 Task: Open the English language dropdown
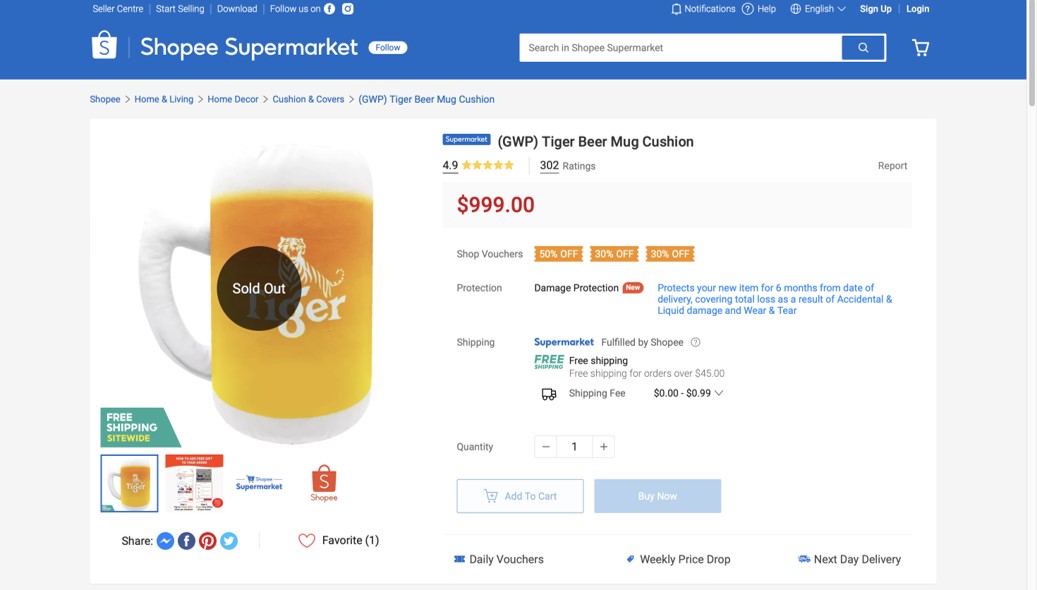pos(818,9)
